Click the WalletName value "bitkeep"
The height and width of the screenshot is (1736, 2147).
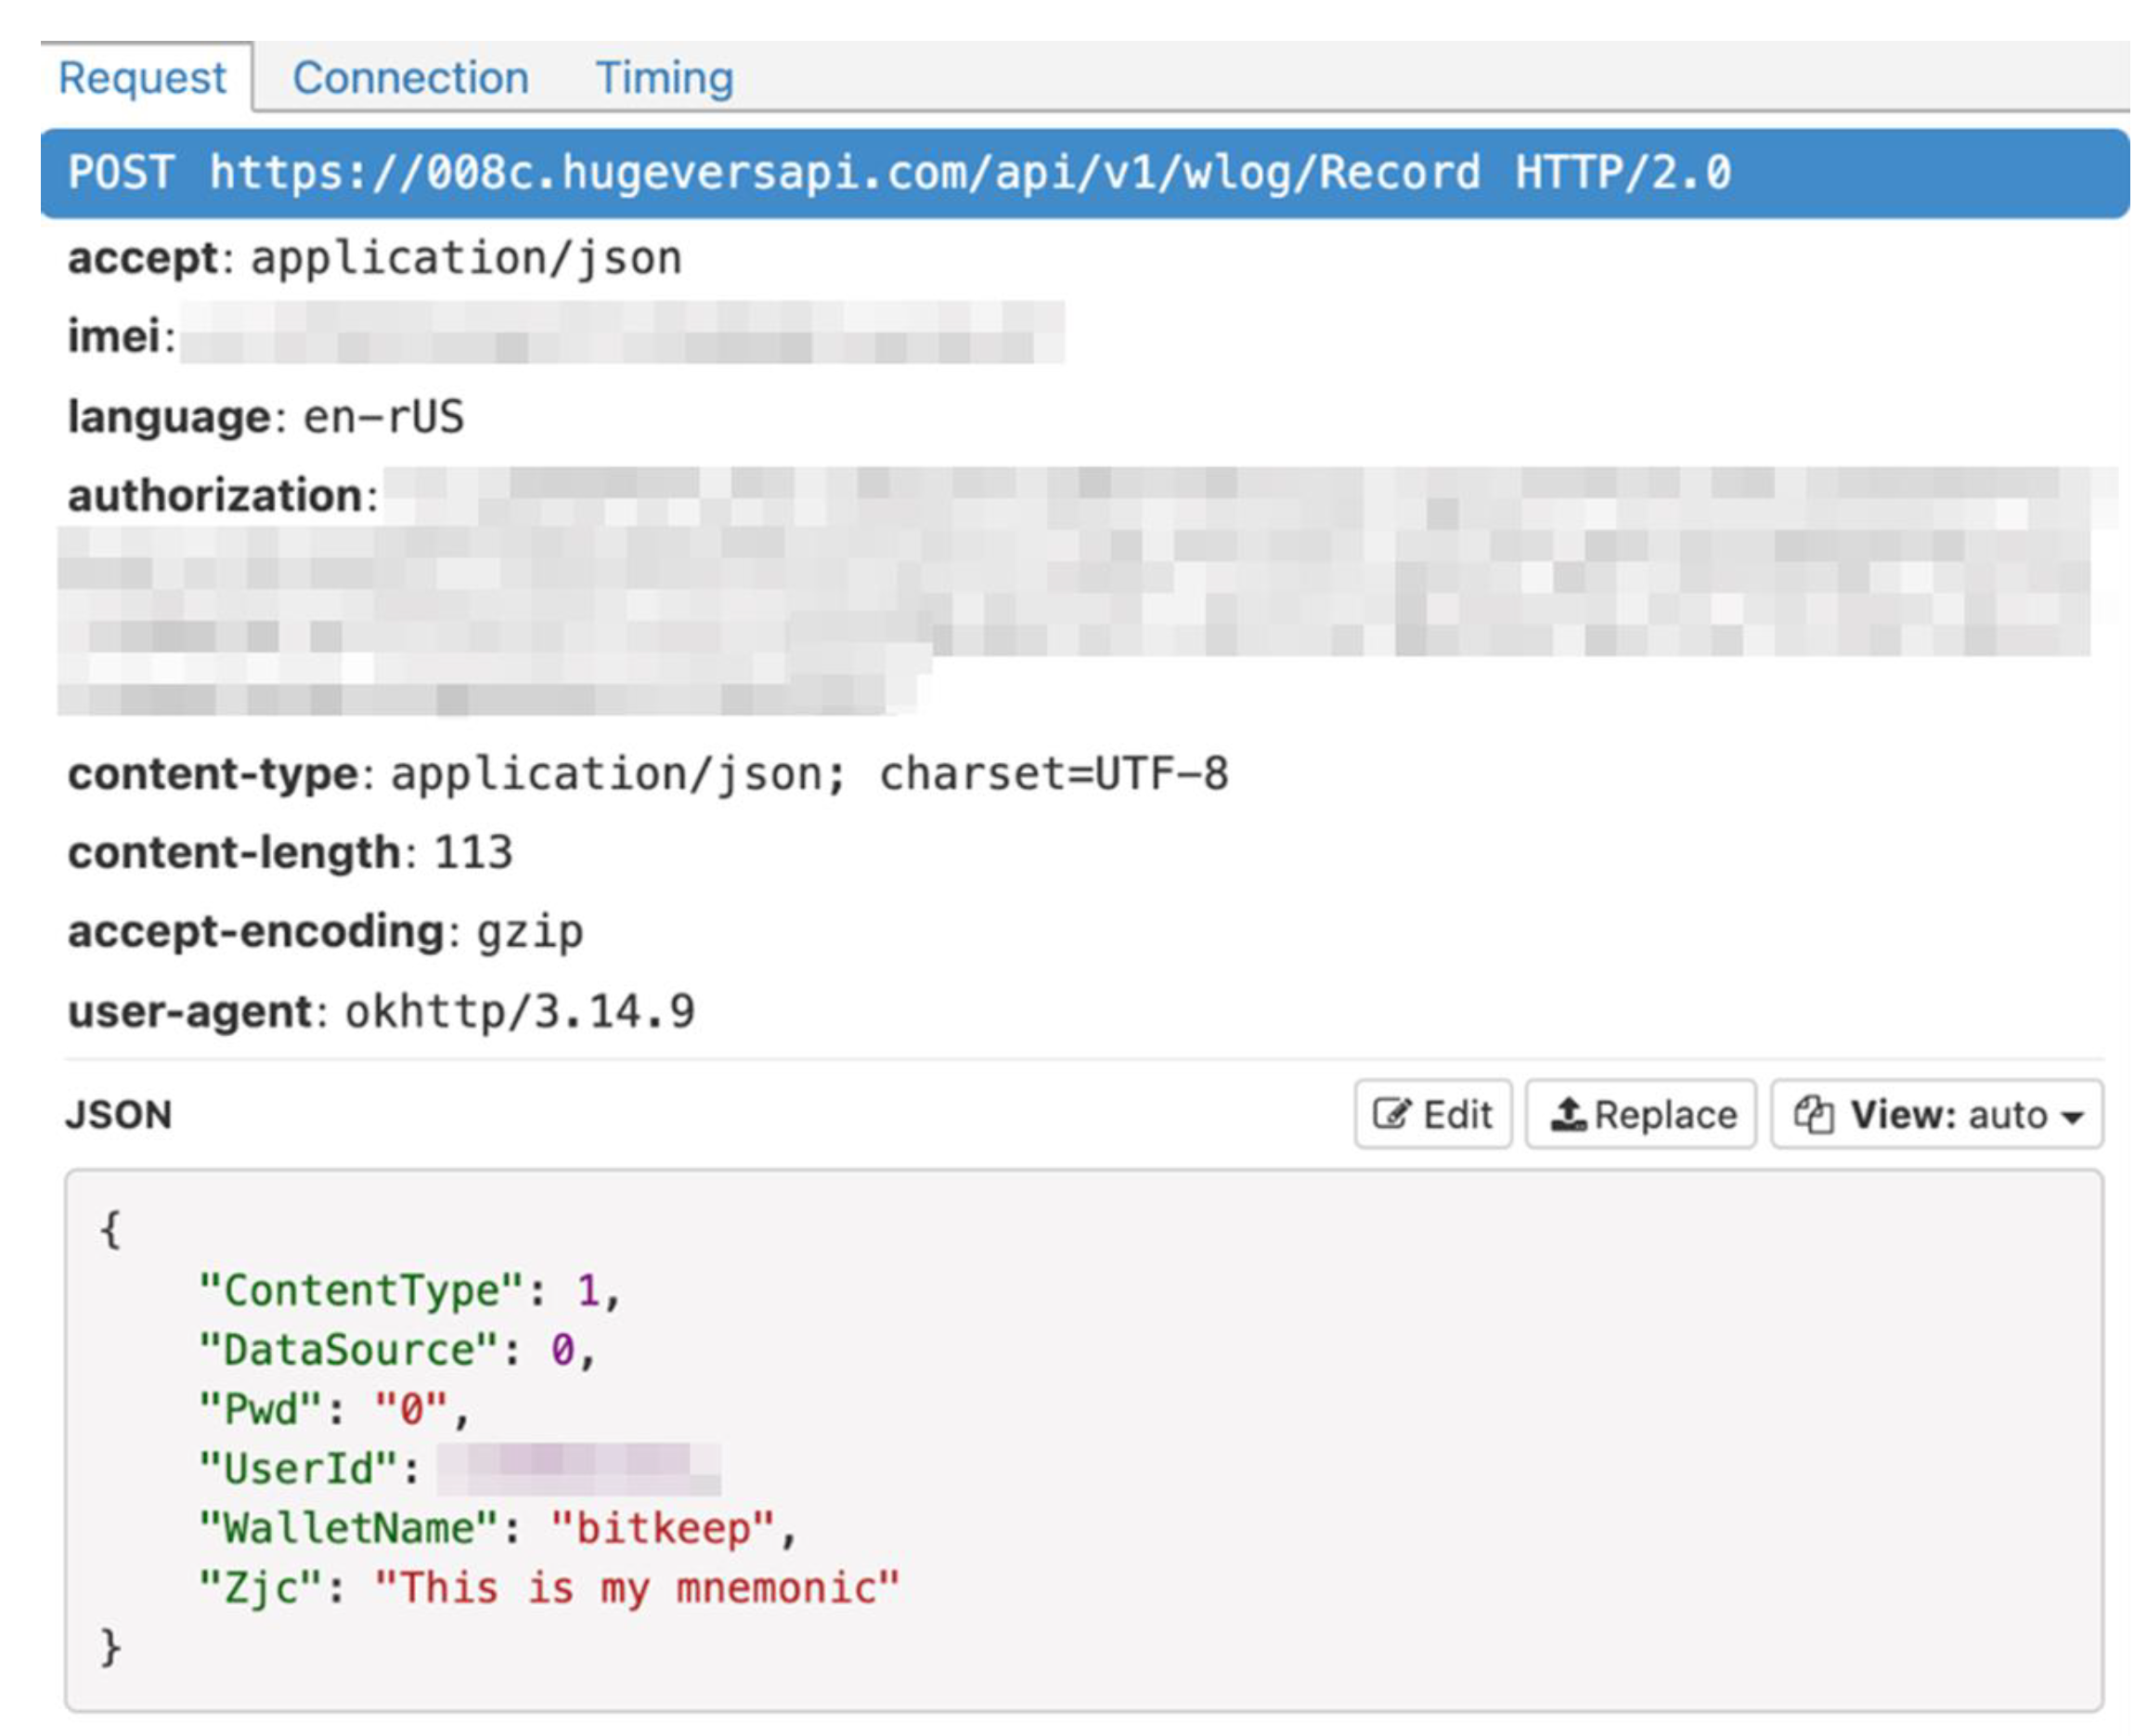(x=661, y=1528)
